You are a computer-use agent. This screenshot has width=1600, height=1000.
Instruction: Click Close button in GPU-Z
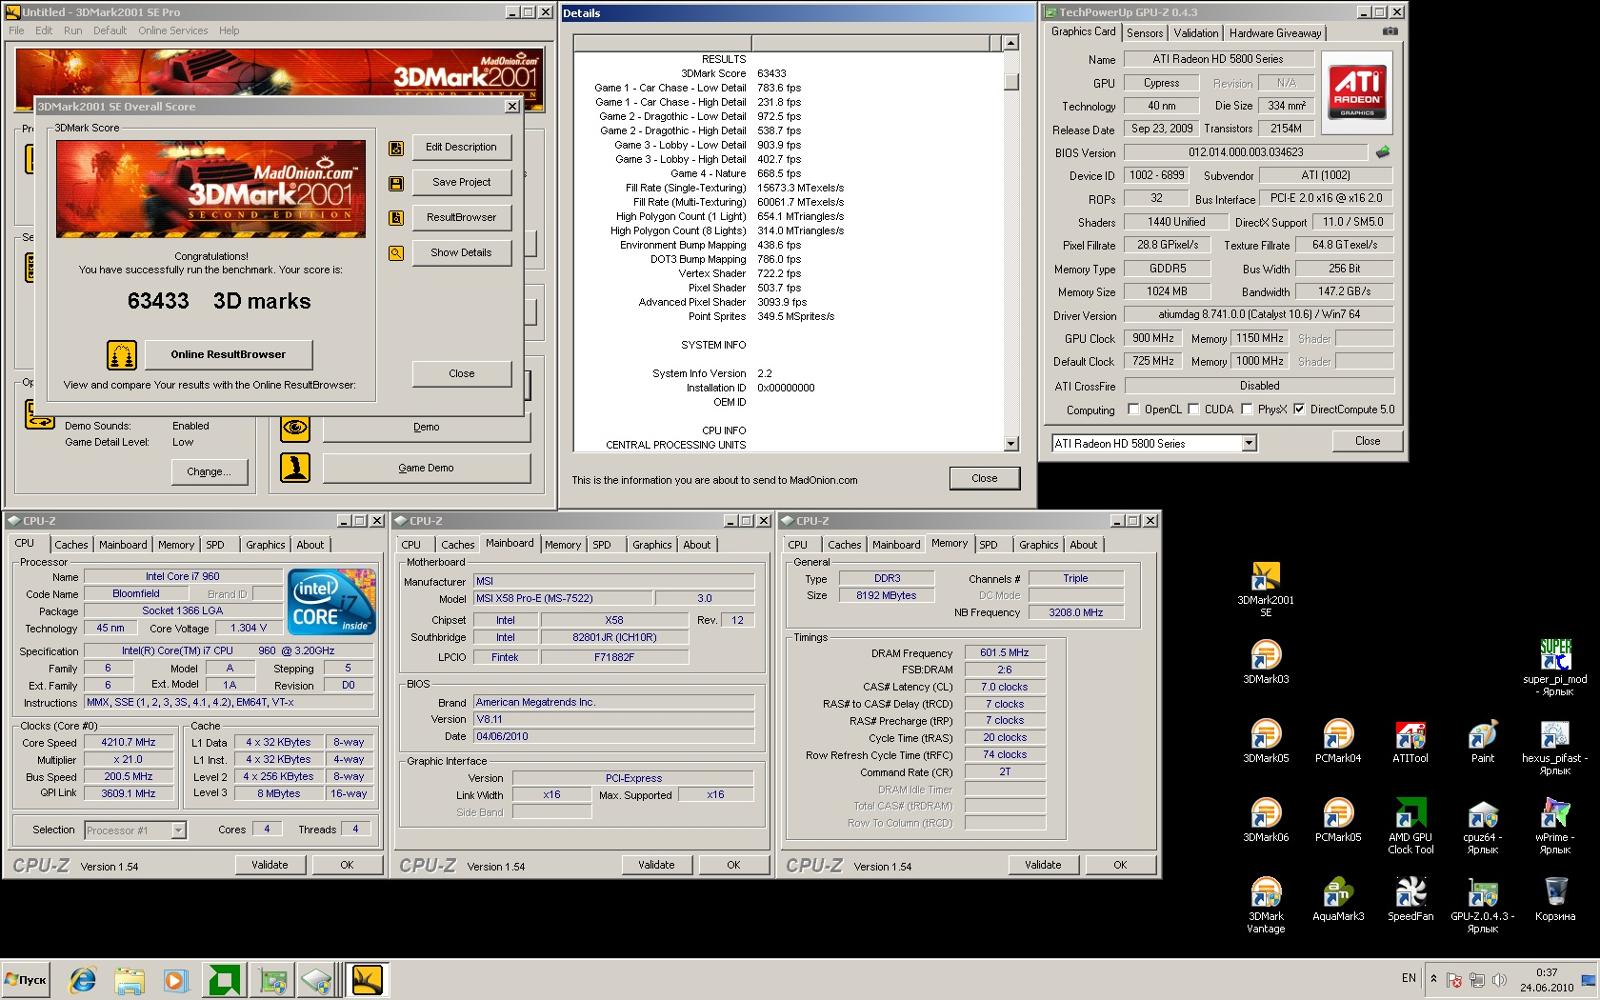coord(1367,441)
